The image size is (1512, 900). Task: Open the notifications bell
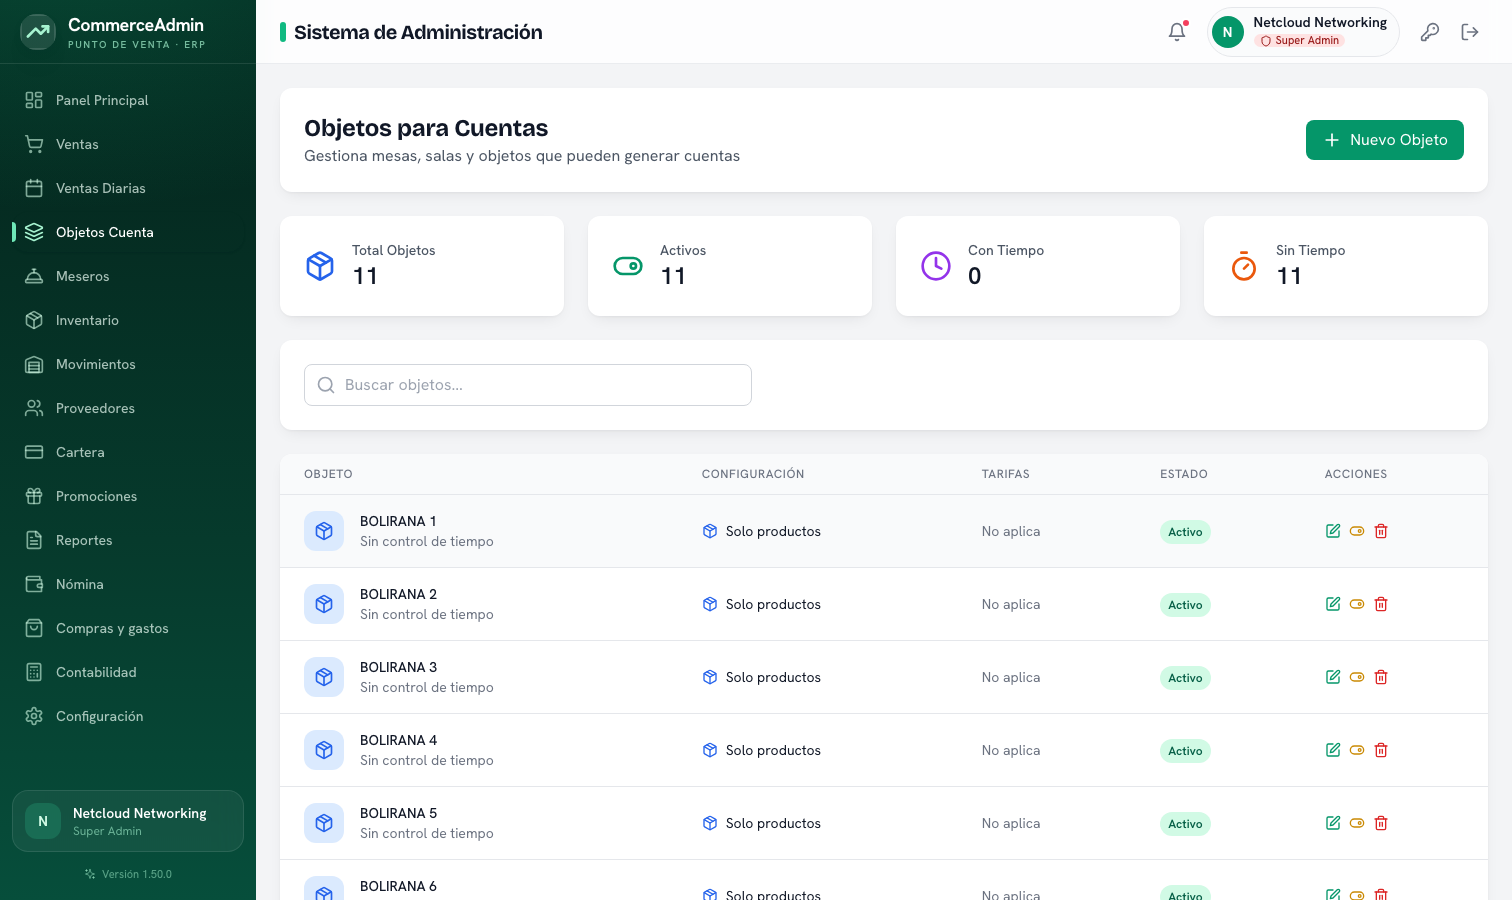[1177, 32]
